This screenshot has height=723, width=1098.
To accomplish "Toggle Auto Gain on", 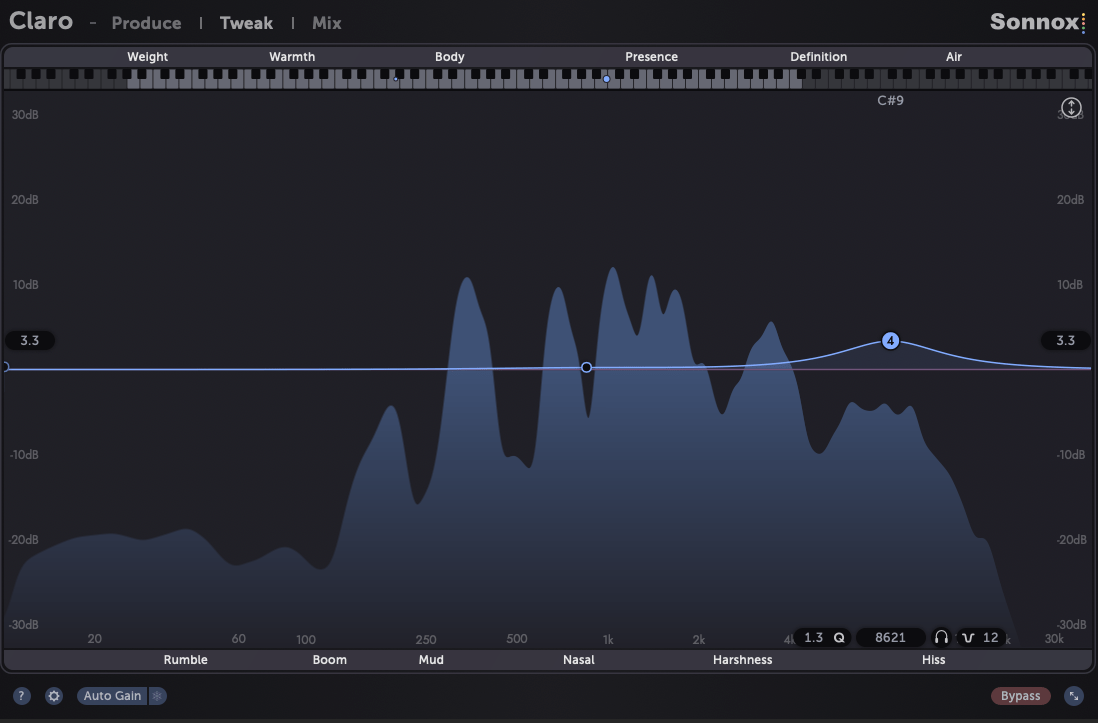I will (x=112, y=695).
